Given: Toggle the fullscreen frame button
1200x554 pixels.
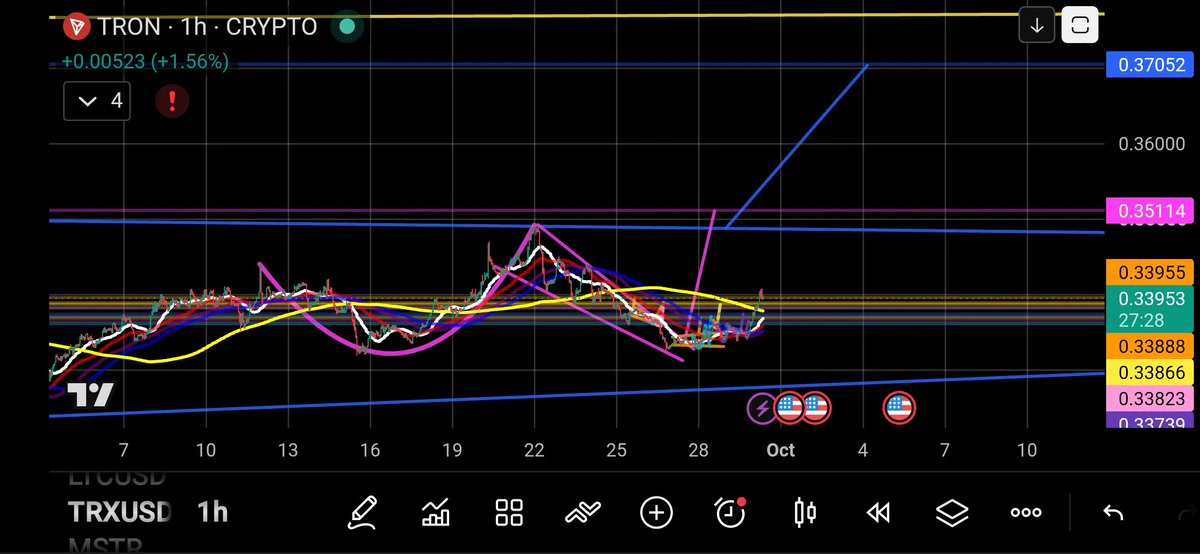Looking at the screenshot, I should pyautogui.click(x=1080, y=26).
